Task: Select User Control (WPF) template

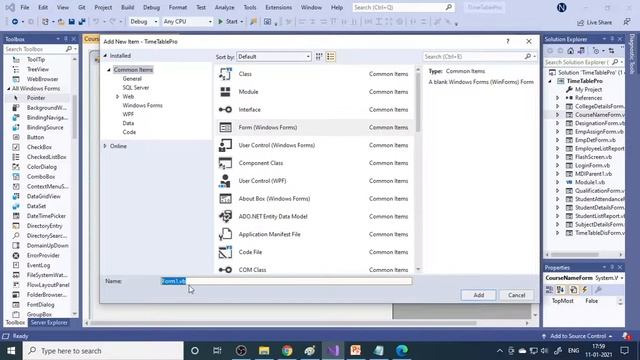Action: coord(314,181)
